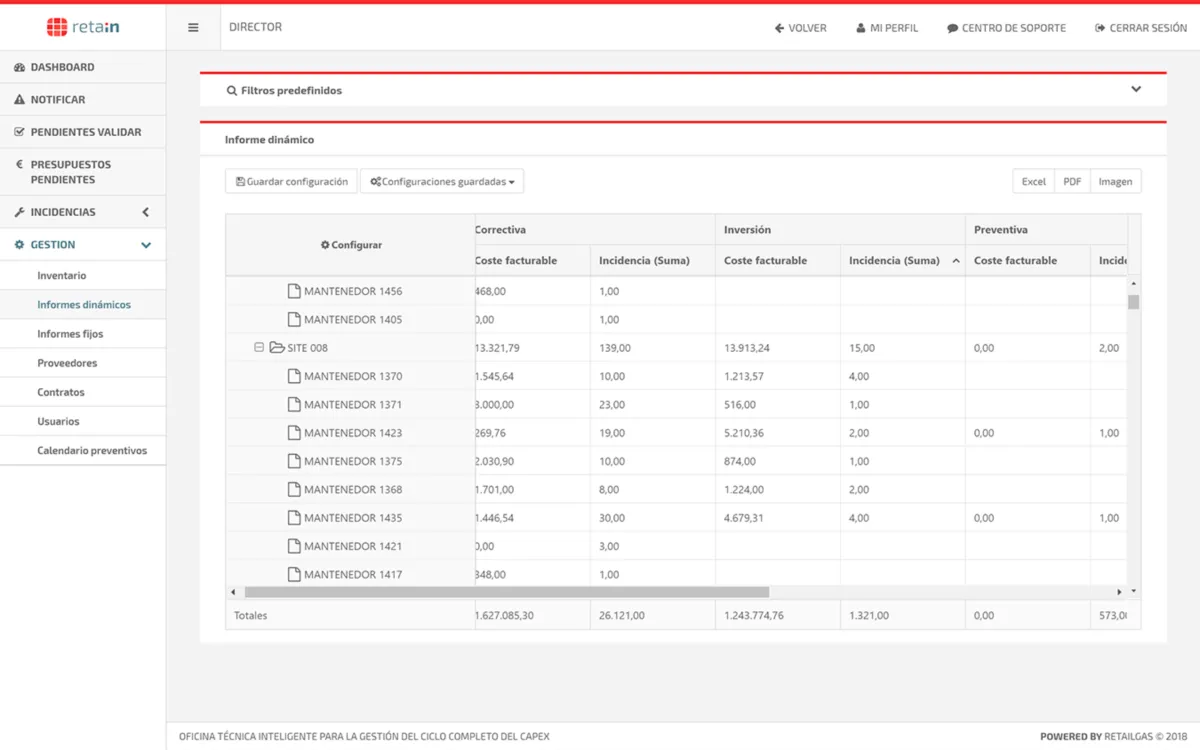Sort by Inversión Incidencia (Suma) arrow
1200x750 pixels.
click(956, 261)
